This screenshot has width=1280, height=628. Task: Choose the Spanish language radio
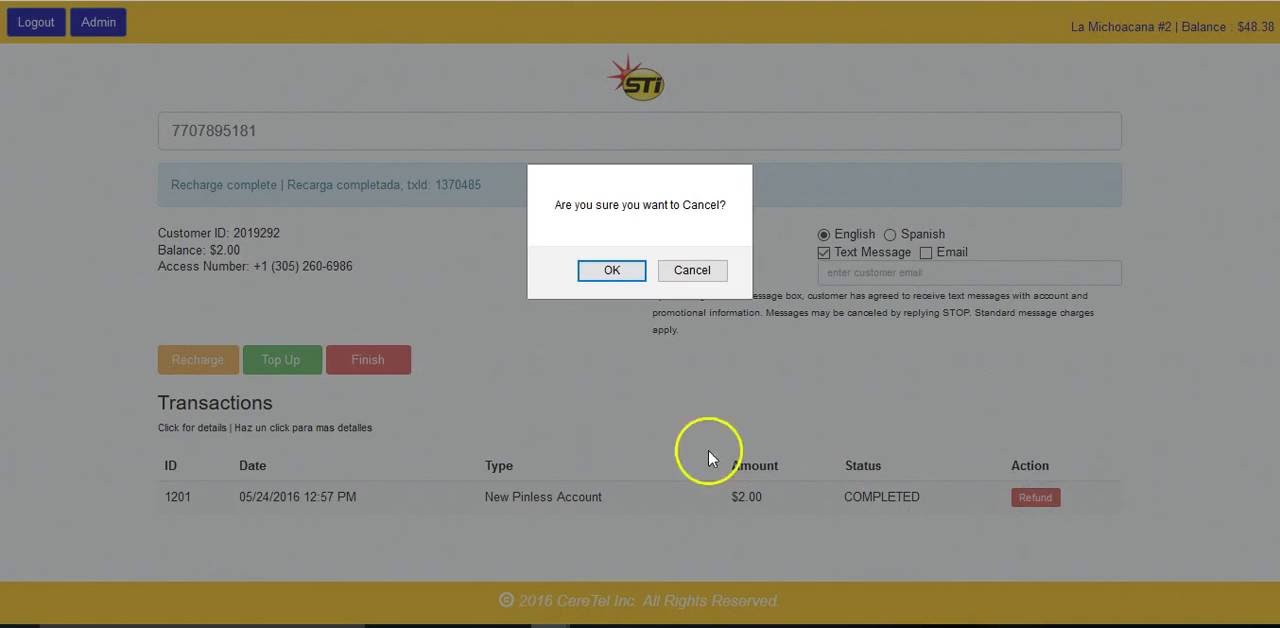pyautogui.click(x=890, y=234)
